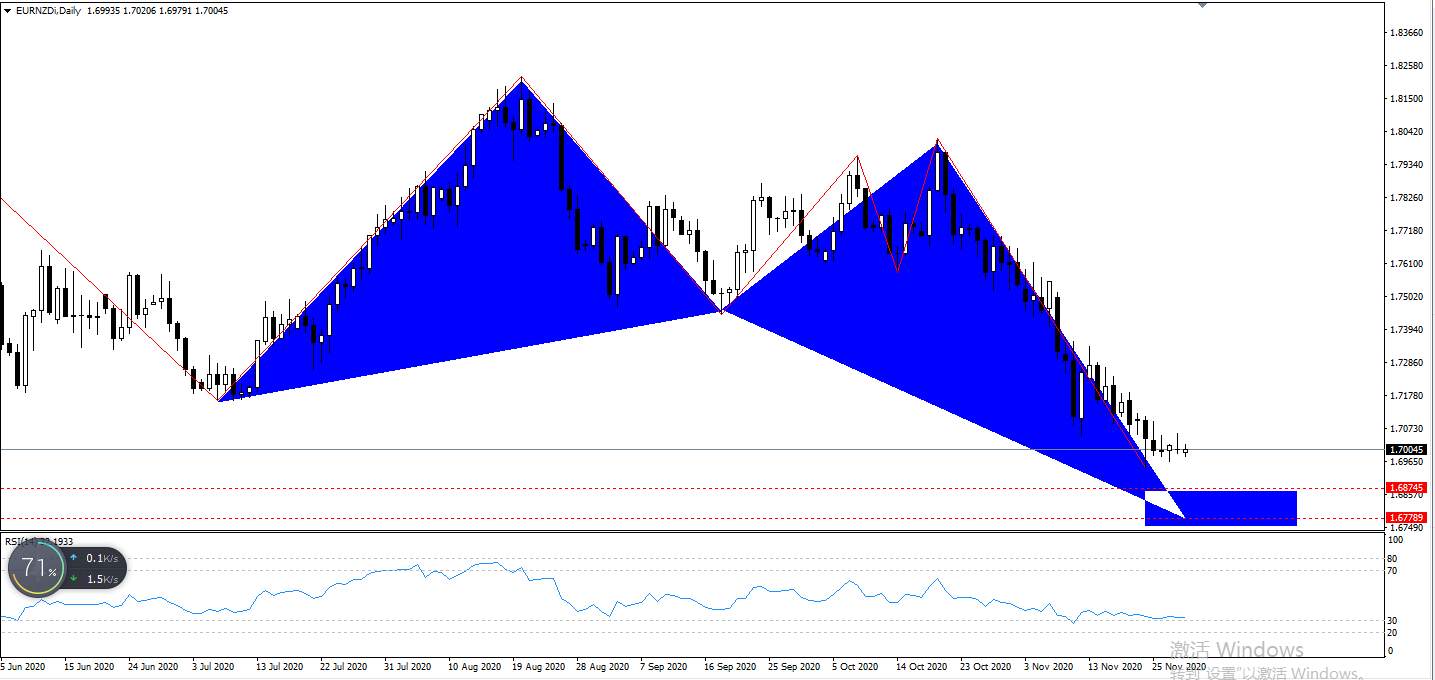
Task: Click the 23 Oct 2020 date label
Action: coord(986,666)
